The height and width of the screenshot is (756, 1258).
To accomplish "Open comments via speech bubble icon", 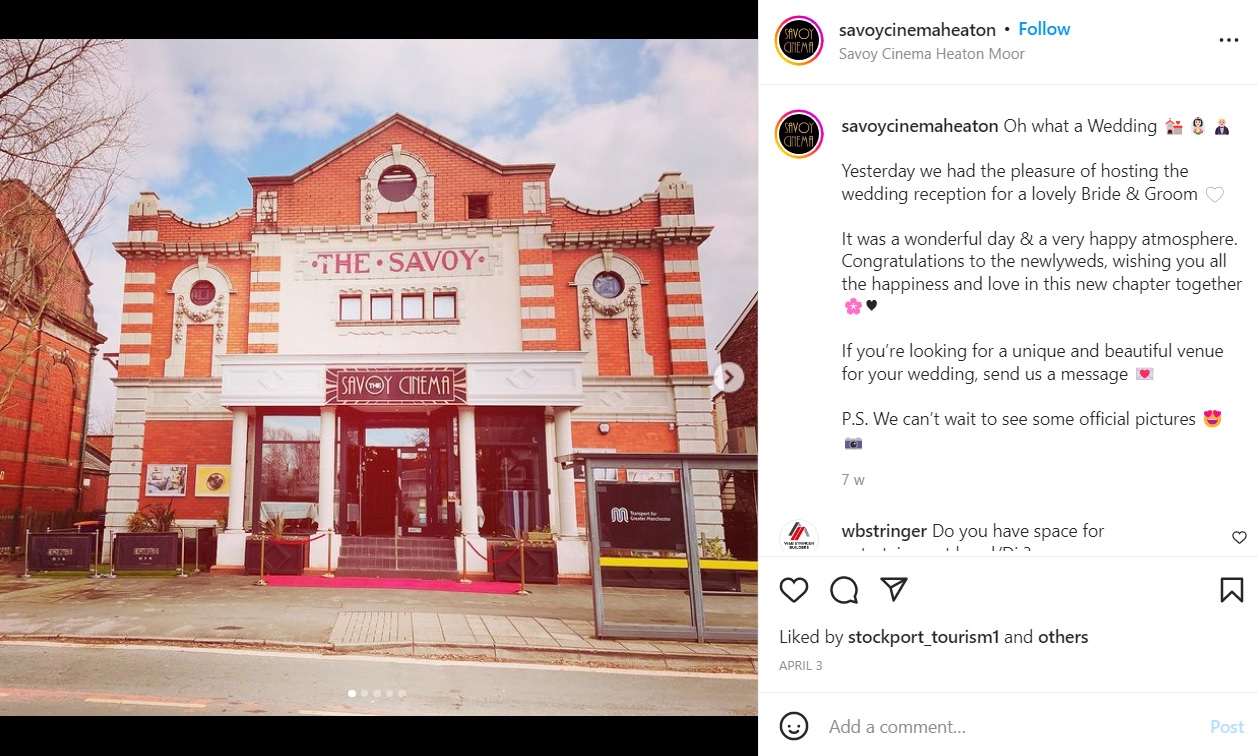I will tap(844, 590).
